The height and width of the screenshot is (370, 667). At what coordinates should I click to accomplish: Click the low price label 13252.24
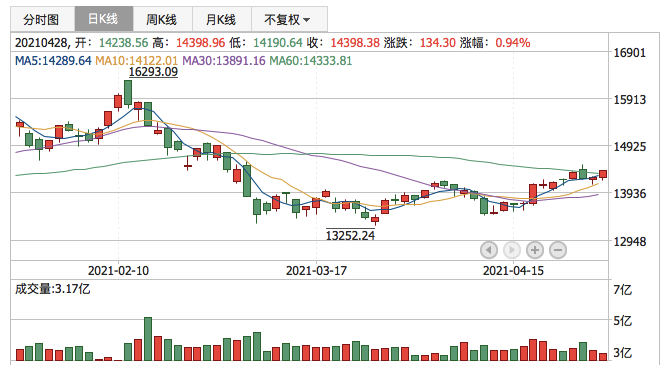pyautogui.click(x=350, y=235)
